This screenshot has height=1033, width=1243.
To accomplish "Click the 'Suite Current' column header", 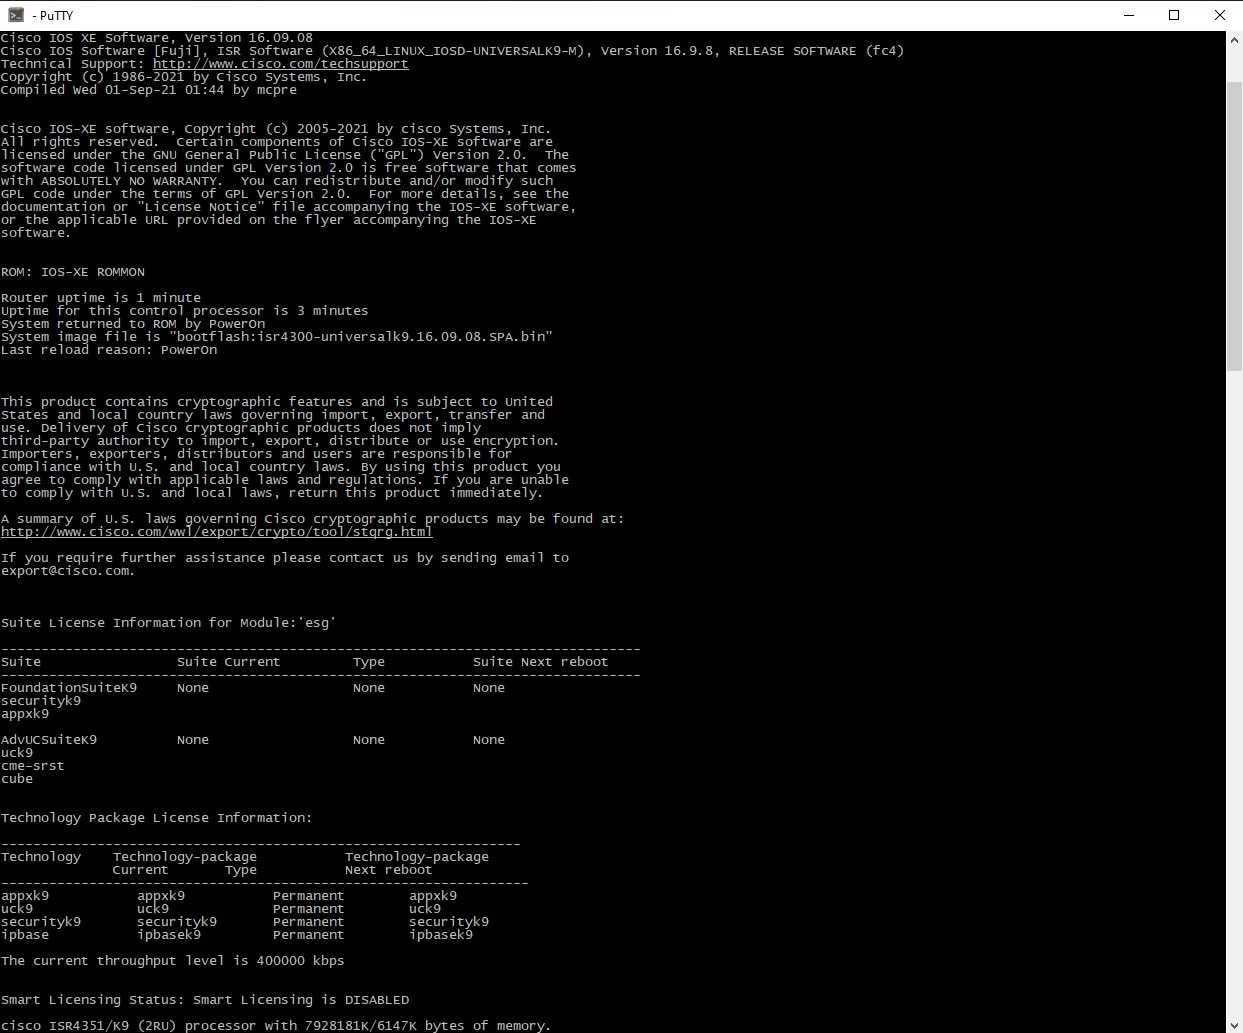I will [x=229, y=662].
